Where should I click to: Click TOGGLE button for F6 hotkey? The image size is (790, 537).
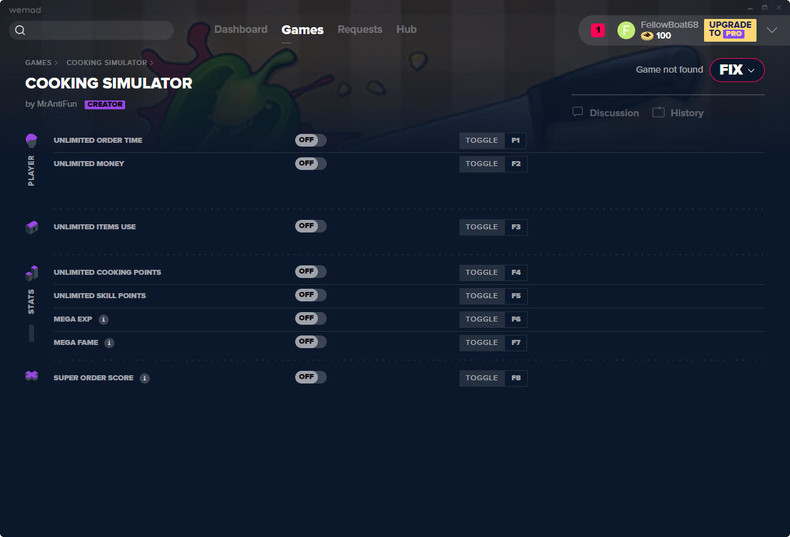[482, 319]
